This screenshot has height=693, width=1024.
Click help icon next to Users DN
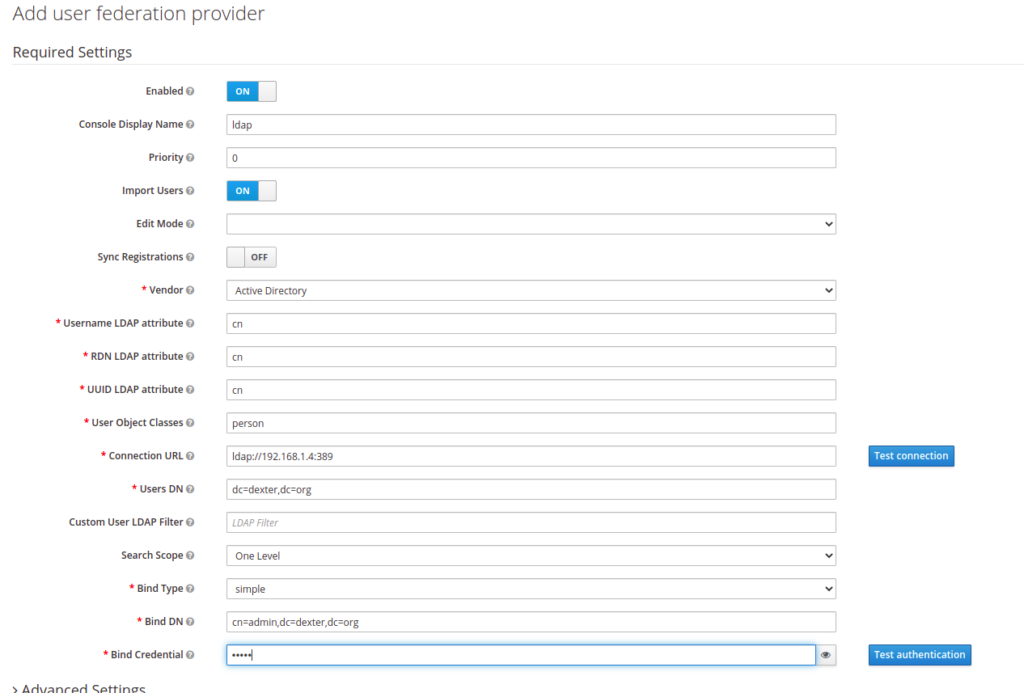click(x=190, y=489)
